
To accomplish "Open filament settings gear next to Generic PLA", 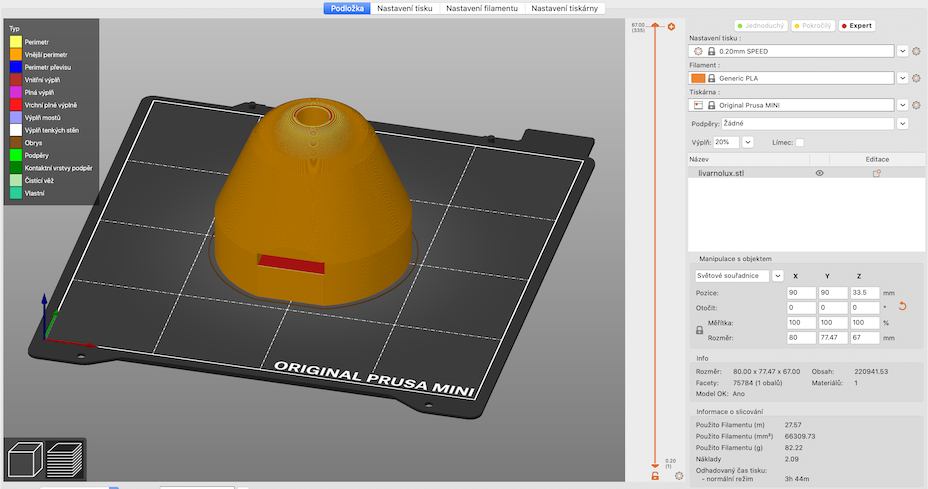I will coord(916,78).
